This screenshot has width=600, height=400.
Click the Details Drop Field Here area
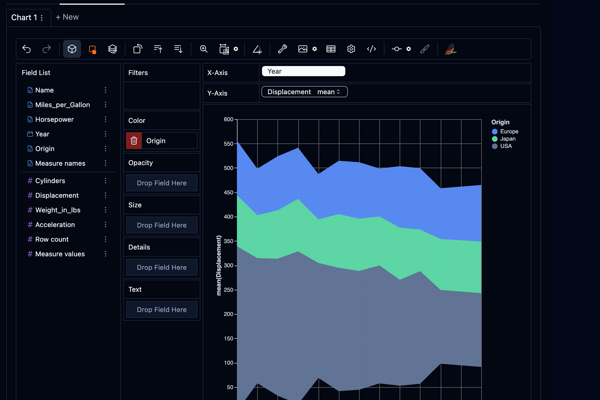[x=162, y=267]
